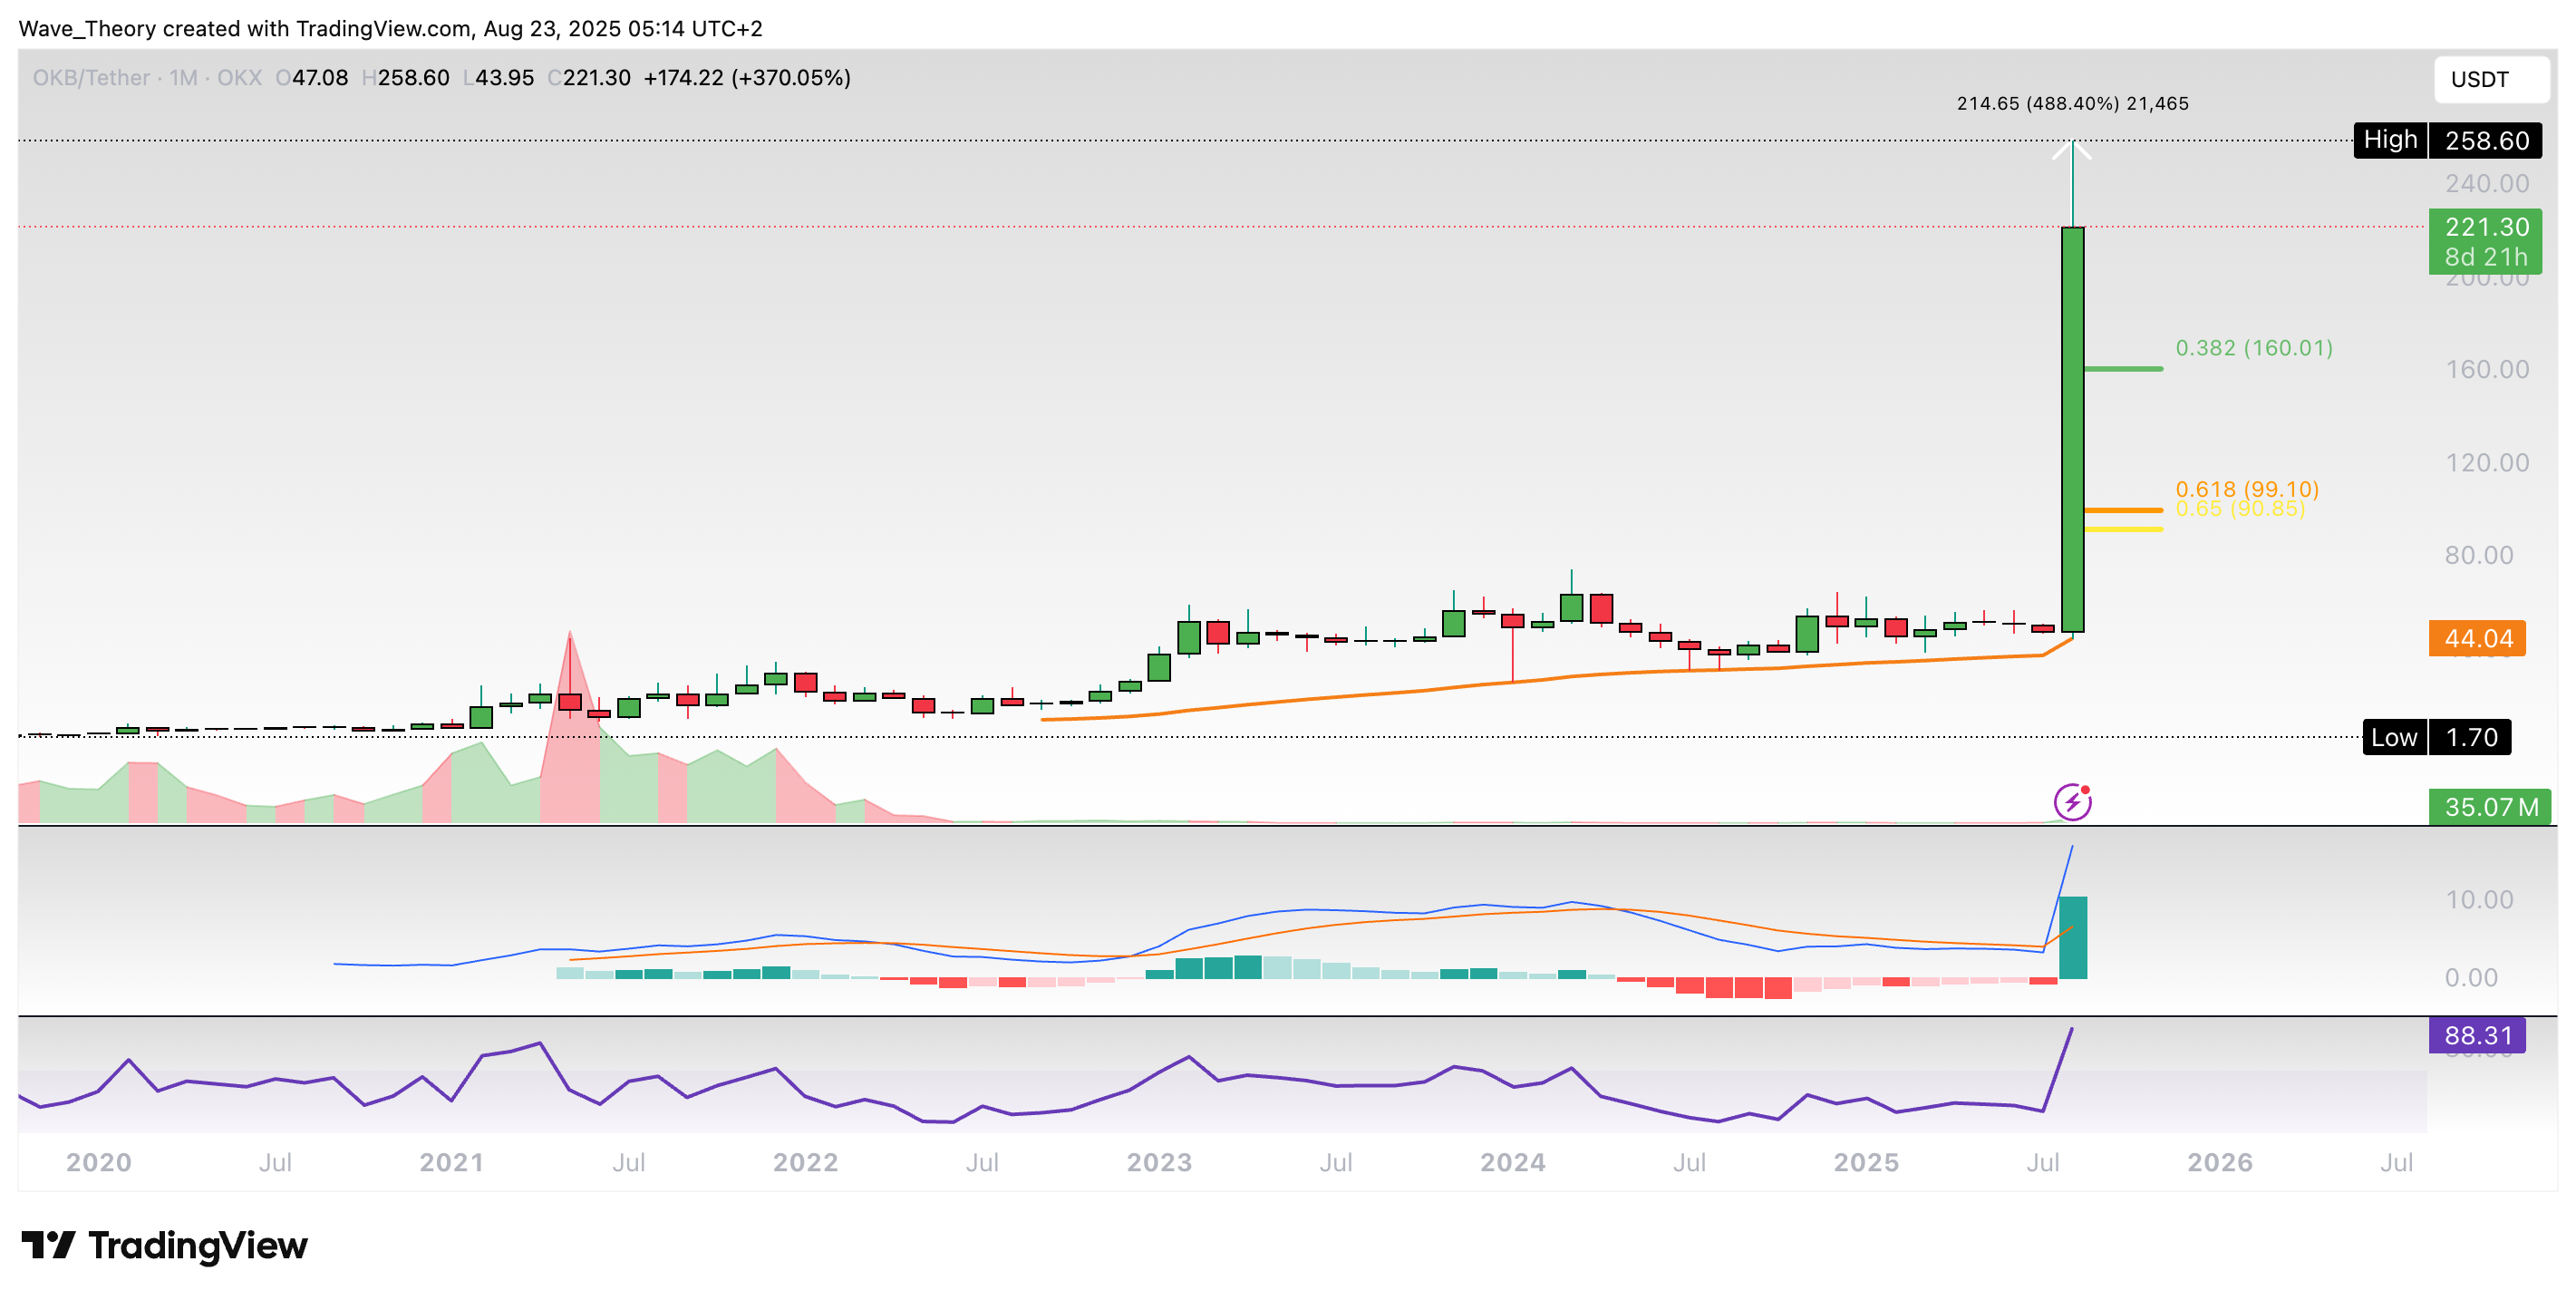Select the 0.65 (90.85) Fibonacci level label
2576x1300 pixels.
2240,510
